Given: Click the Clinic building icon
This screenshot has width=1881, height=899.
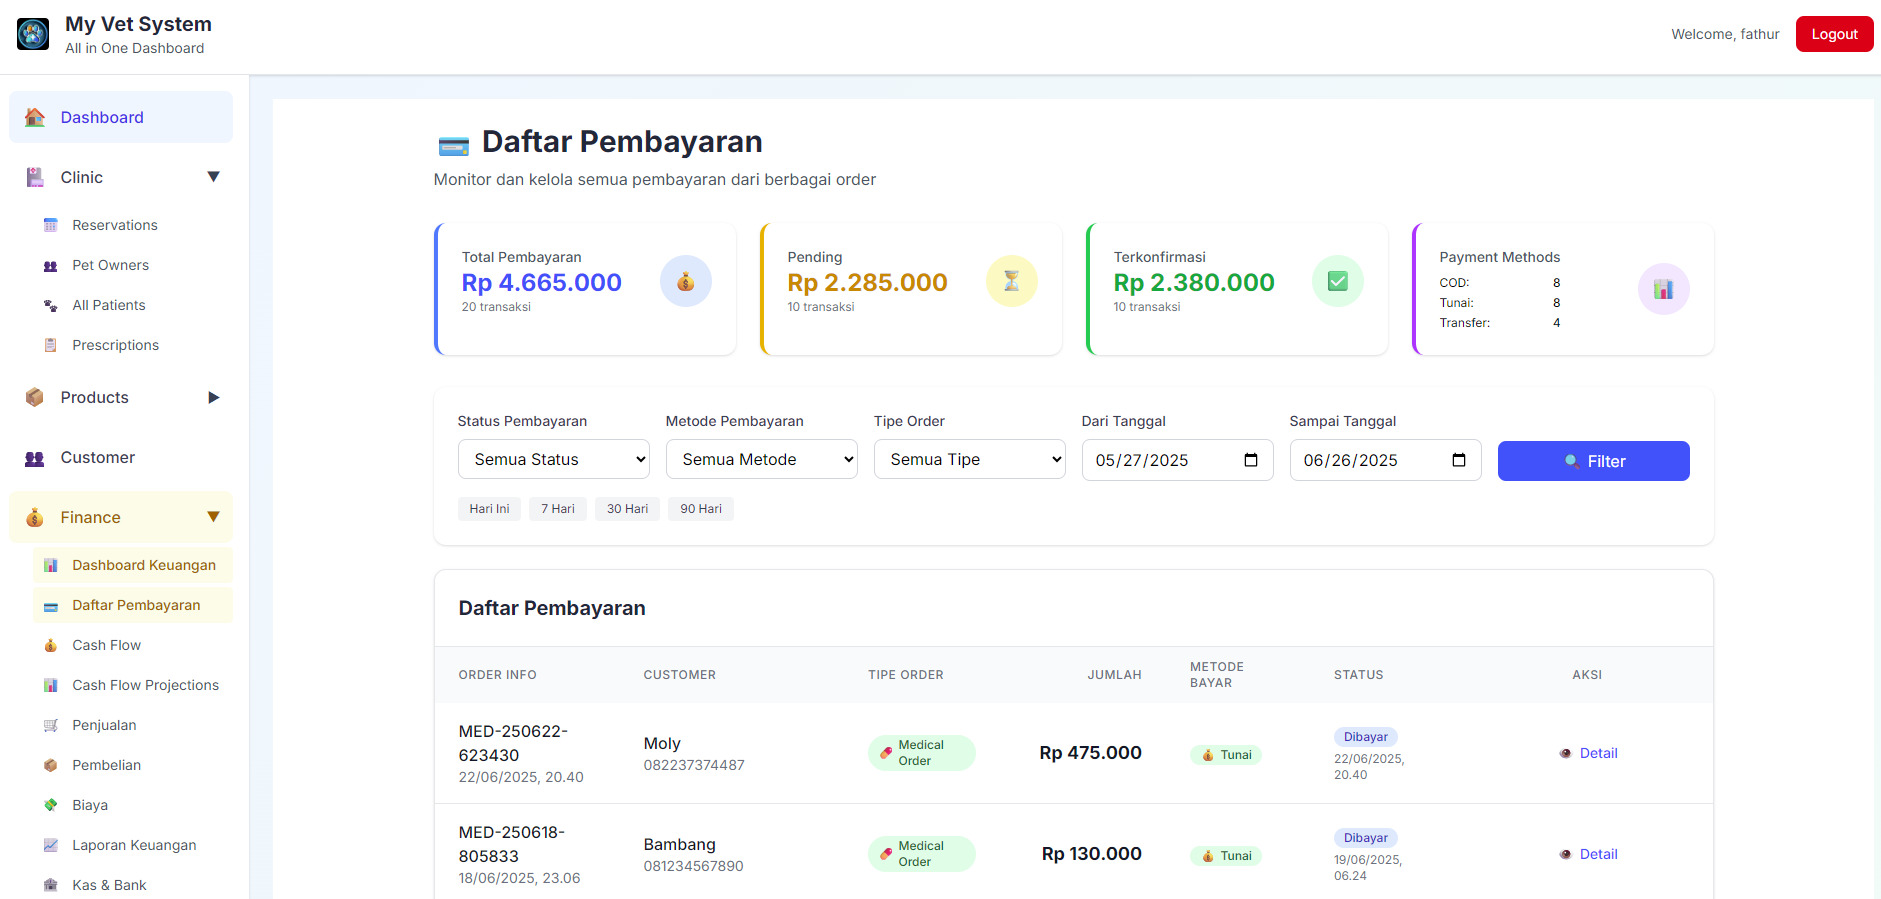Looking at the screenshot, I should click(35, 177).
